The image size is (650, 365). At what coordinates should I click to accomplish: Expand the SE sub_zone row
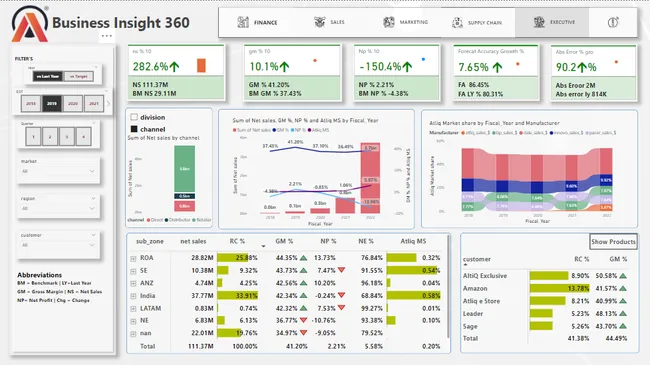pos(133,271)
